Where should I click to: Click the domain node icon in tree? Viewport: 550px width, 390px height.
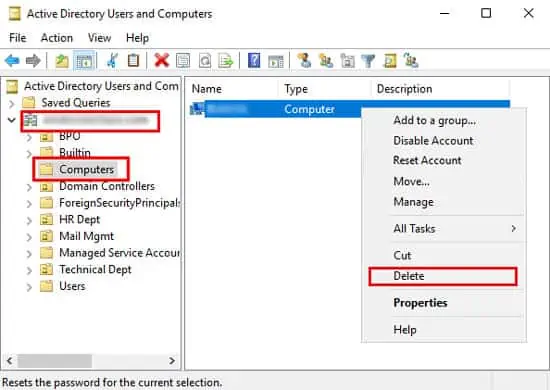click(x=31, y=120)
